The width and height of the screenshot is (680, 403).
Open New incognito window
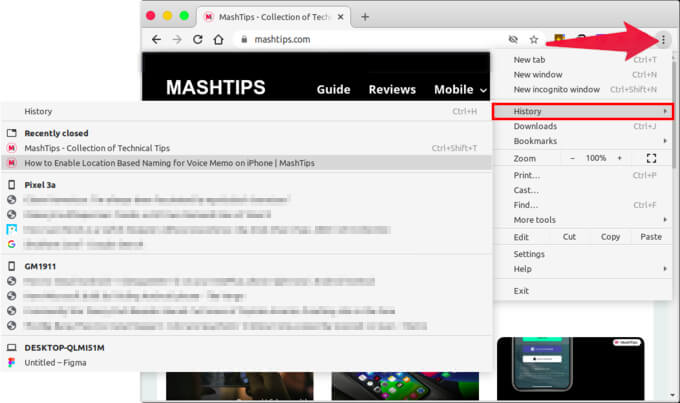tap(583, 89)
